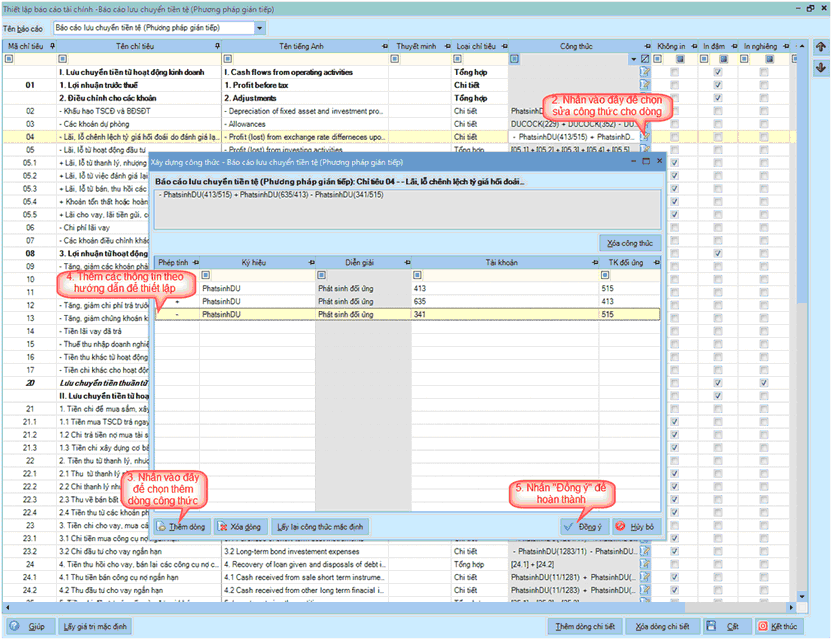Click filter icon under Tên chỉ tiêu column

[63, 59]
